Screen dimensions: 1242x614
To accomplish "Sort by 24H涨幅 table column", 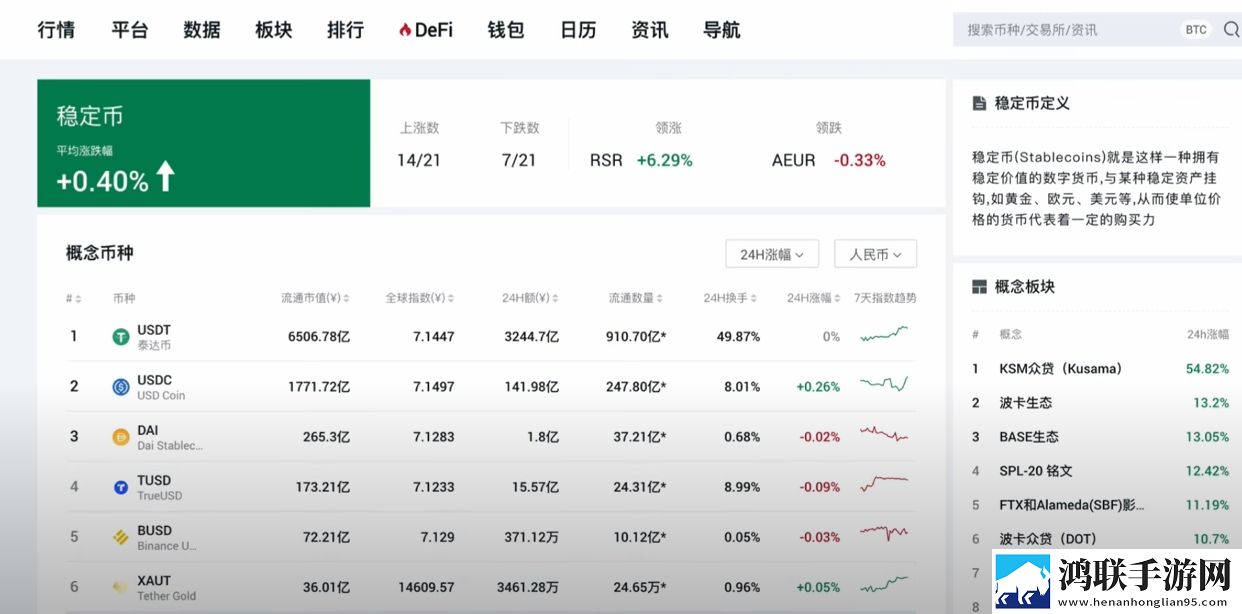I will pyautogui.click(x=814, y=298).
